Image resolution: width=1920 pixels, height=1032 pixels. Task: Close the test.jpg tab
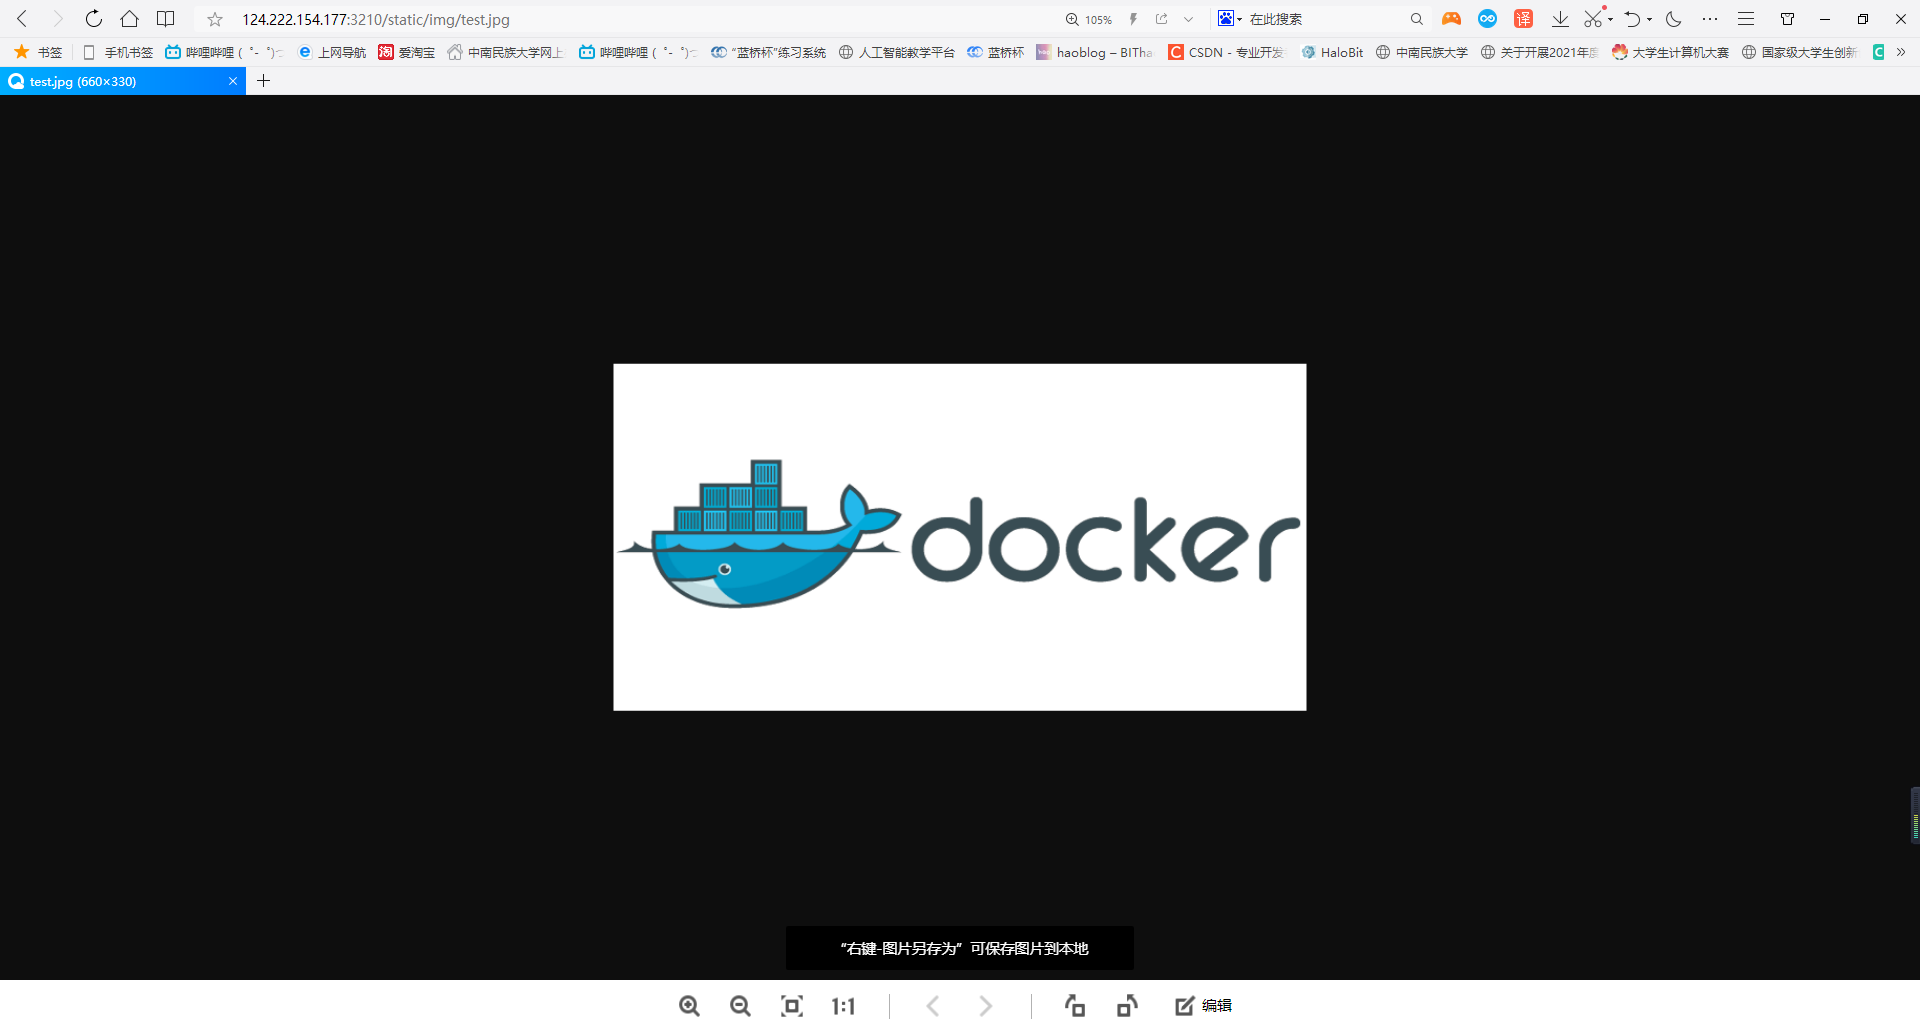233,81
